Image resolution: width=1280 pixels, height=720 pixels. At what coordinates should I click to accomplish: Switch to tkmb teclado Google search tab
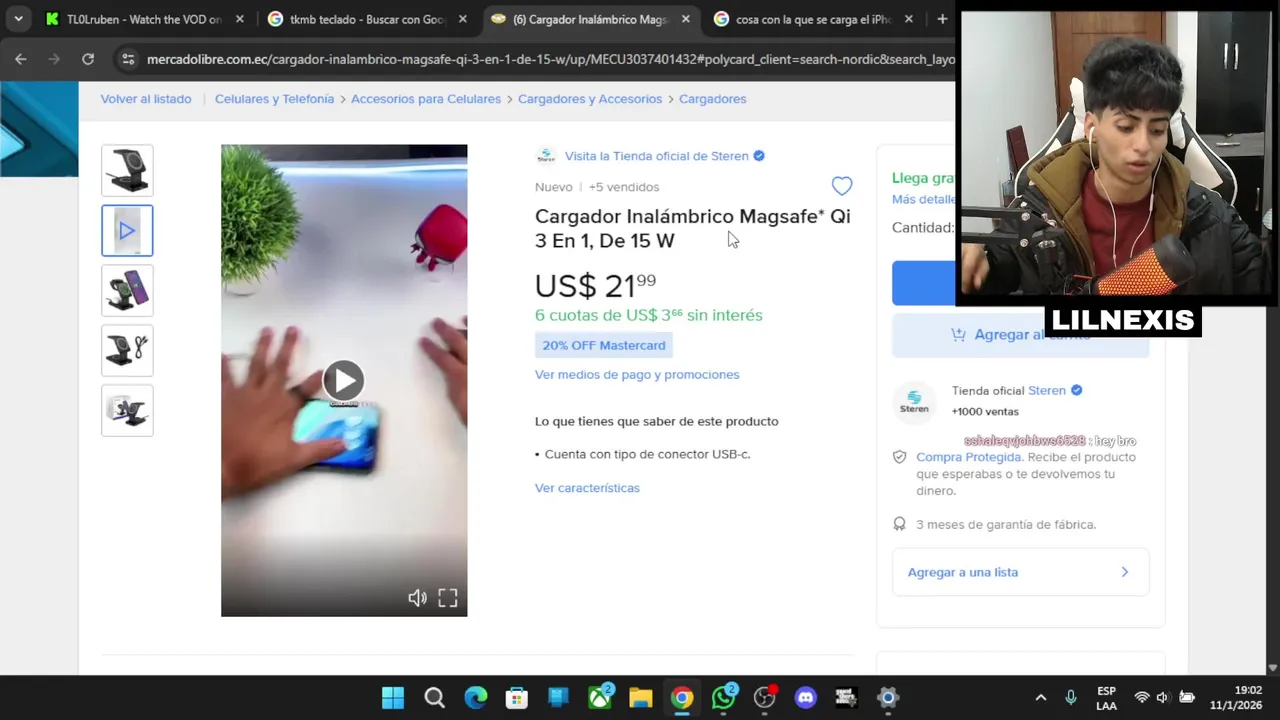click(x=367, y=19)
